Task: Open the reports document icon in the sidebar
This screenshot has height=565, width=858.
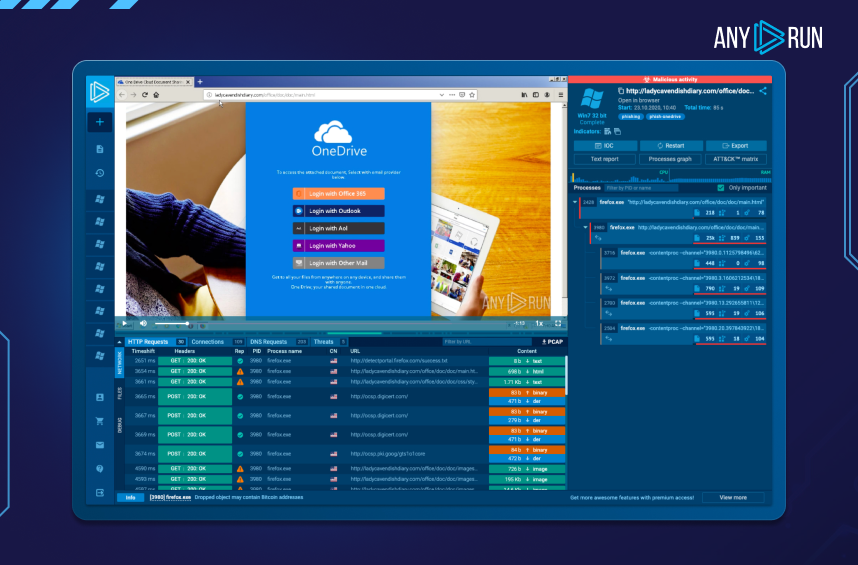Action: pyautogui.click(x=100, y=149)
